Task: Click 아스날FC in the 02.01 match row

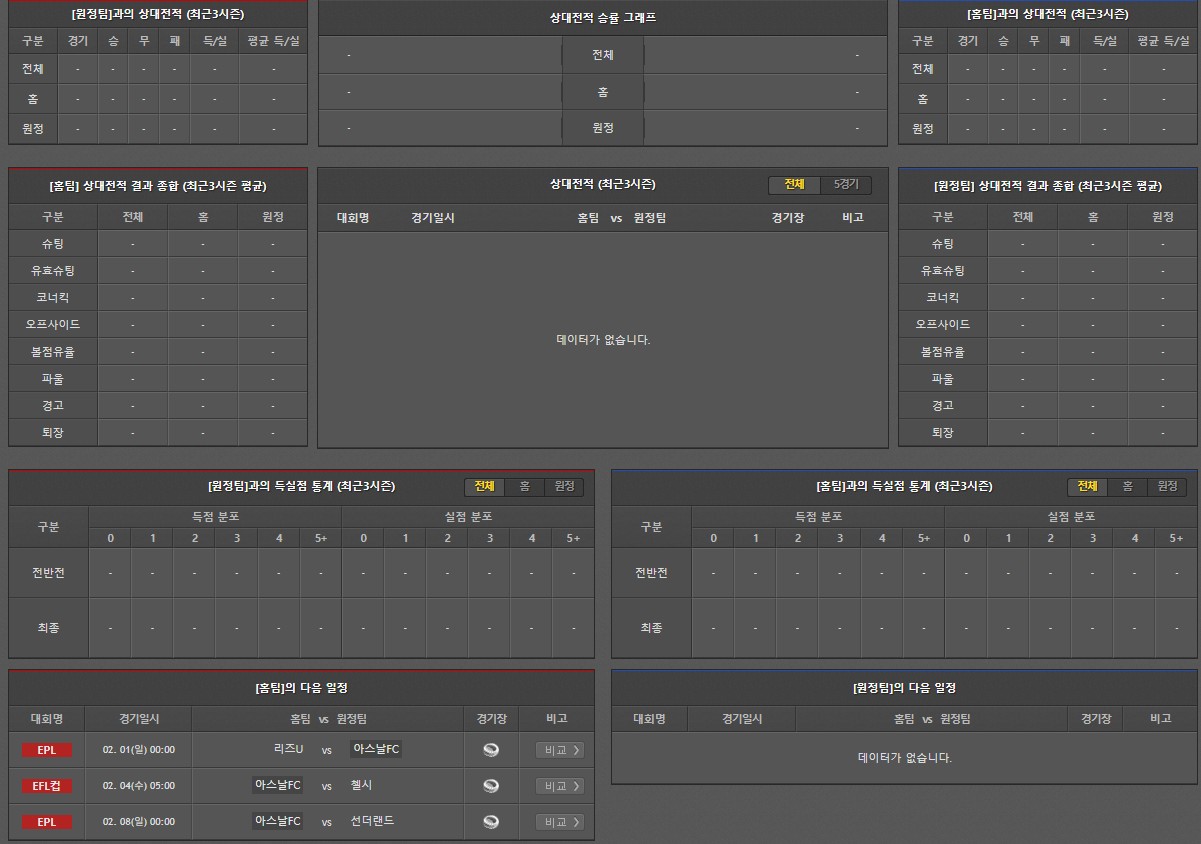Action: click(376, 749)
